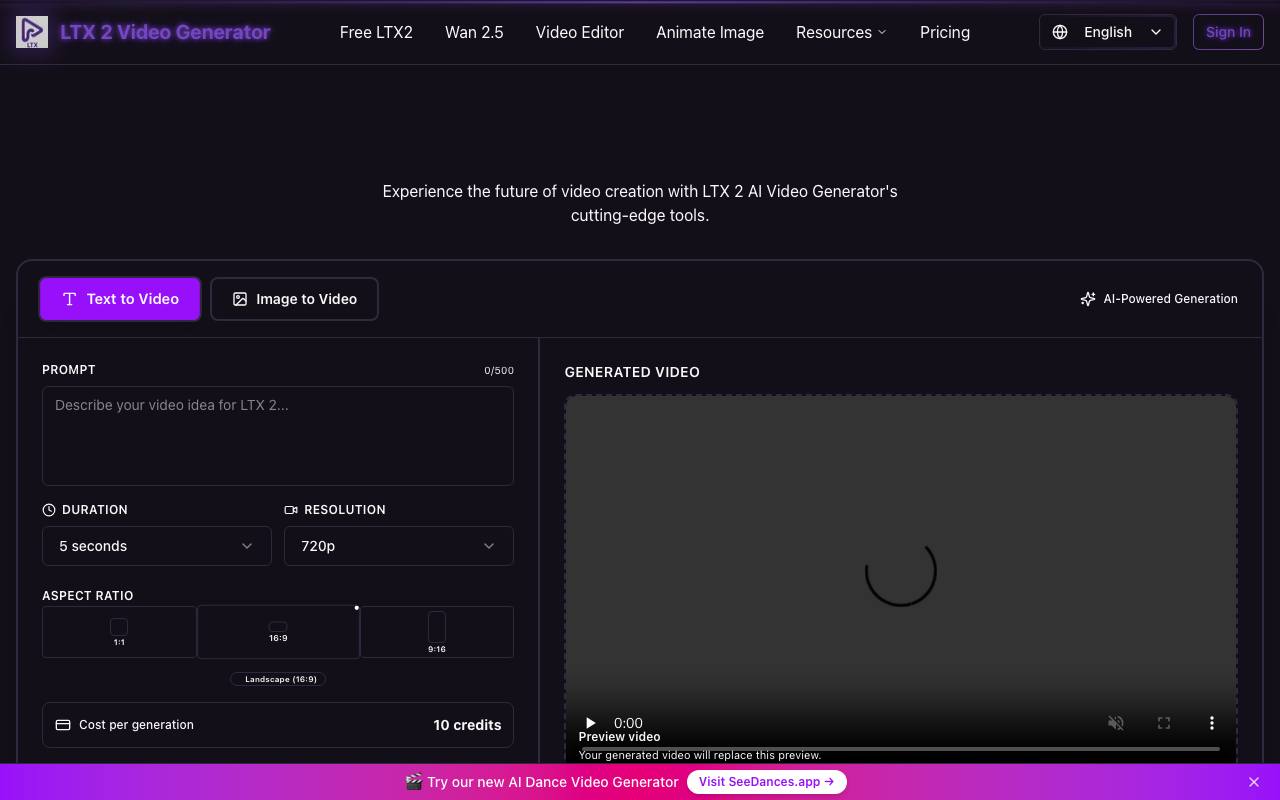Open the Video Editor page

580,32
